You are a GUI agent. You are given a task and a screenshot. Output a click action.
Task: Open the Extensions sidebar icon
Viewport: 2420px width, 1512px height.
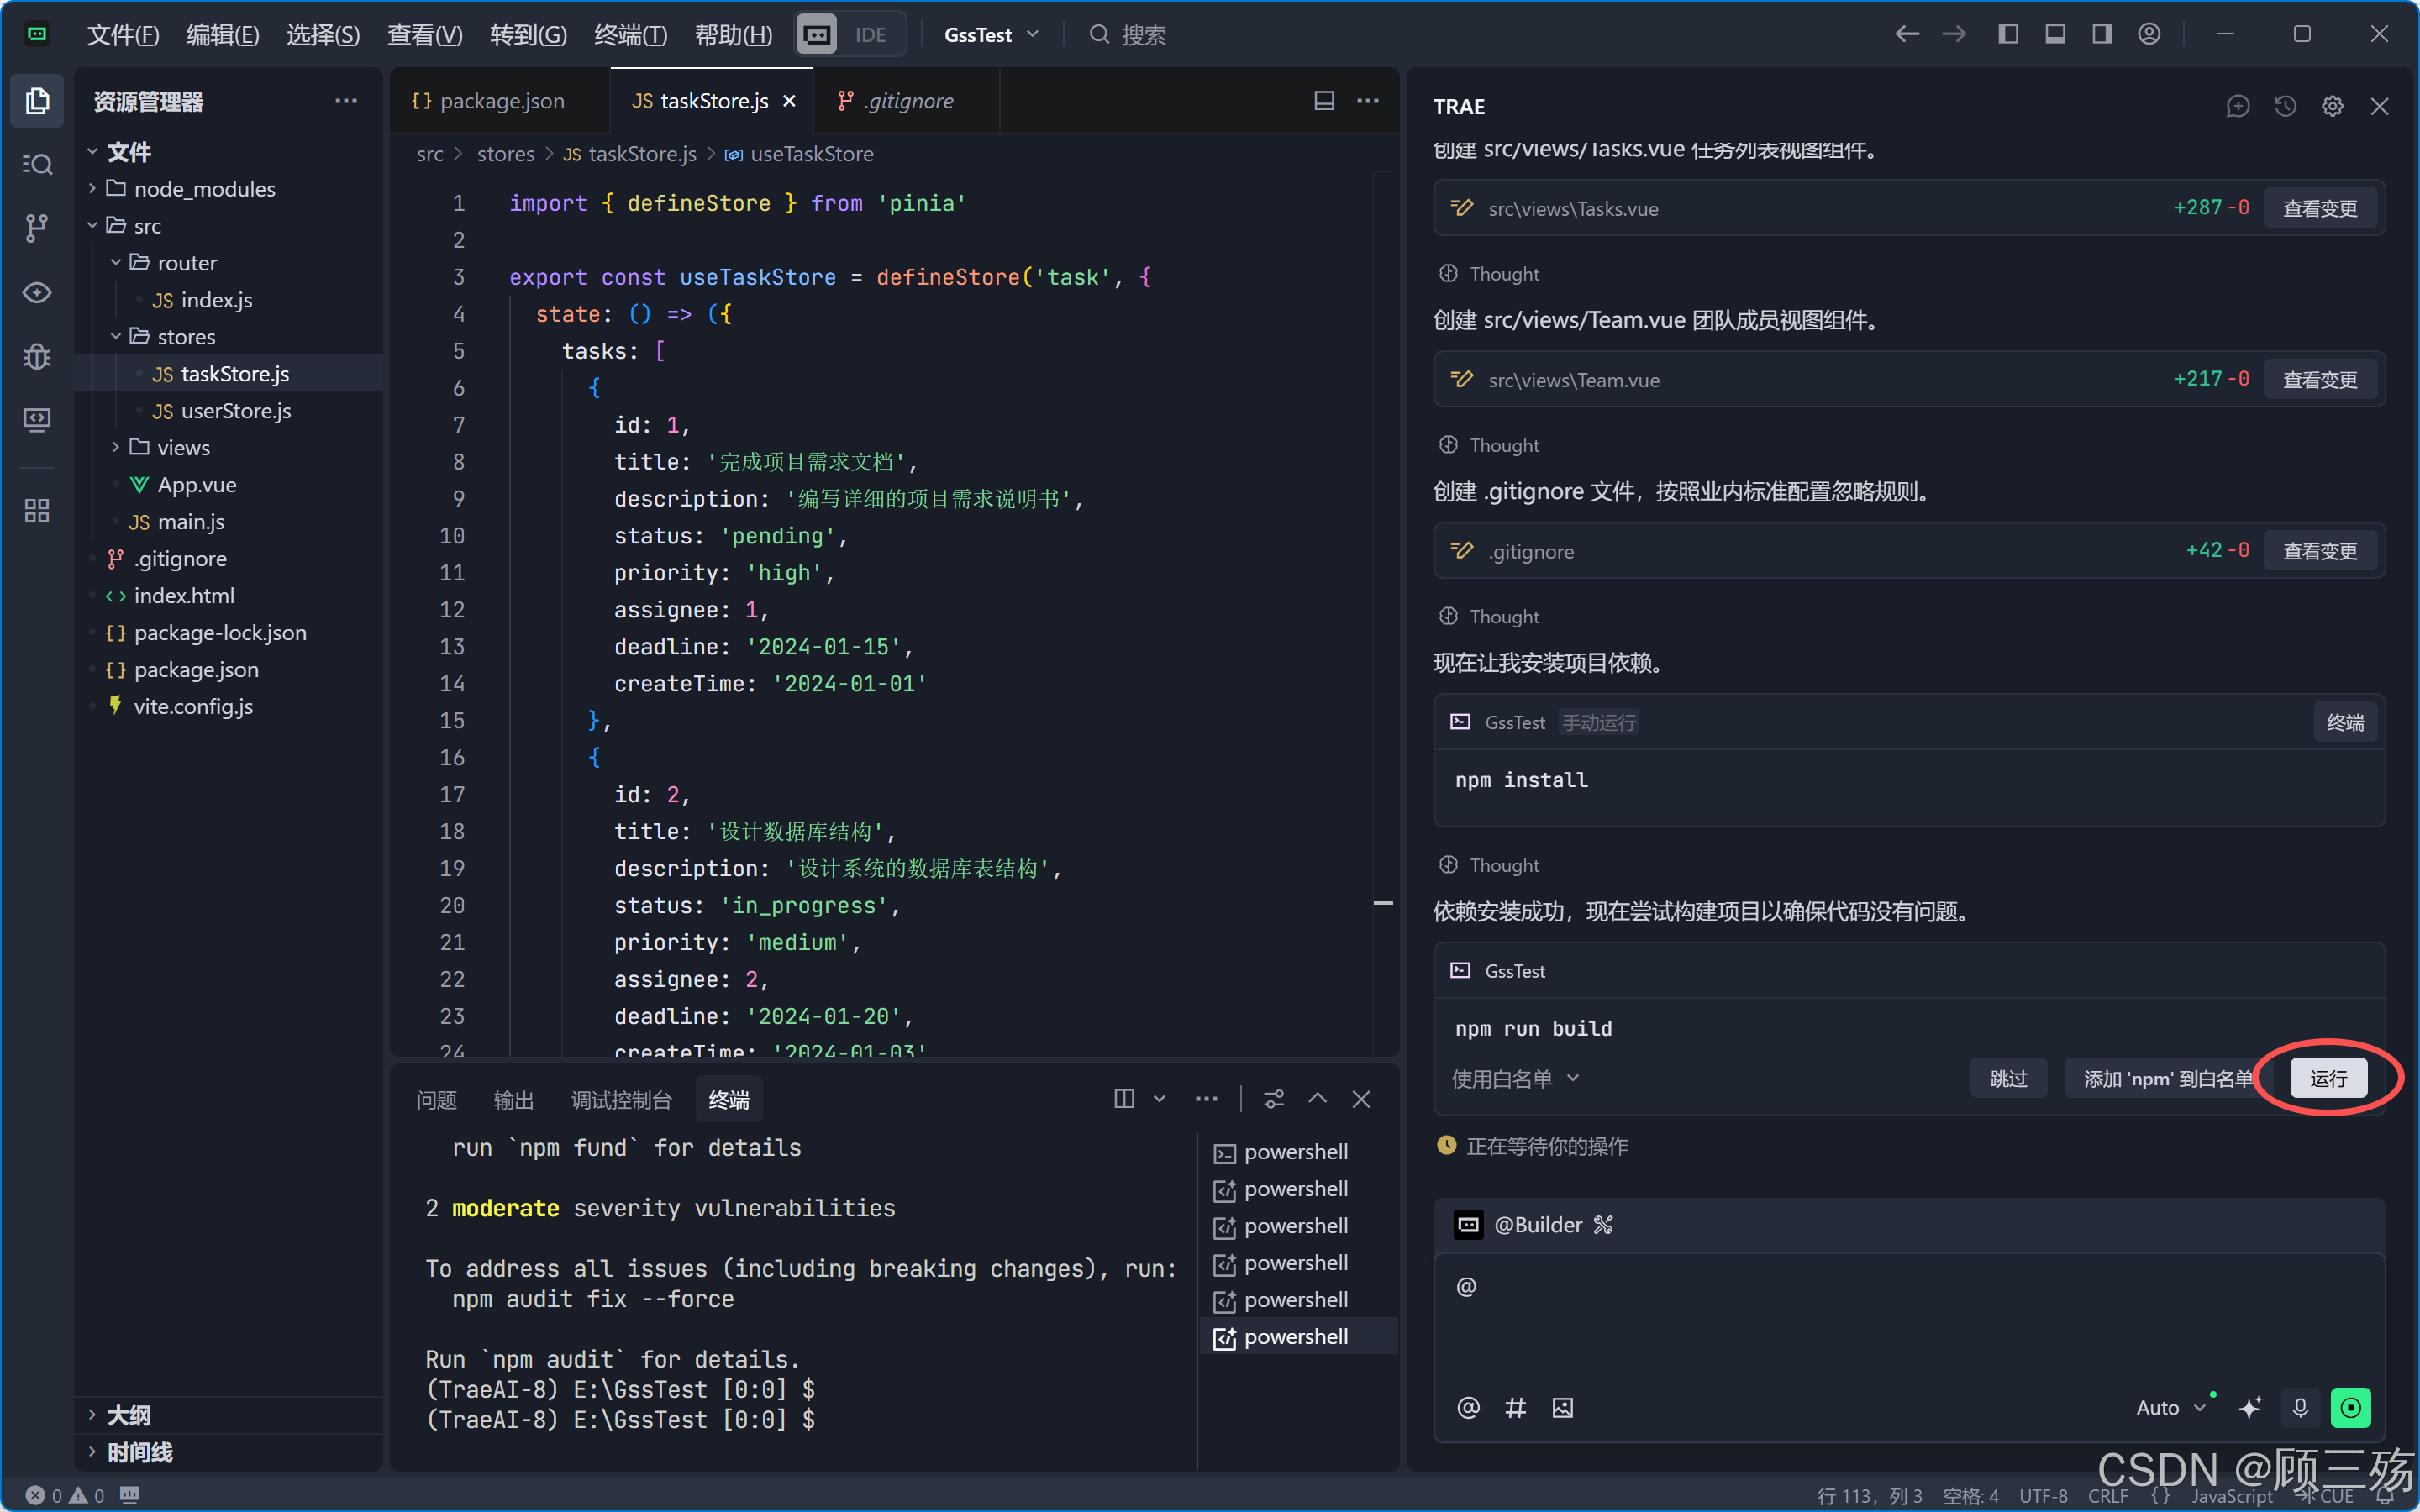pyautogui.click(x=37, y=511)
